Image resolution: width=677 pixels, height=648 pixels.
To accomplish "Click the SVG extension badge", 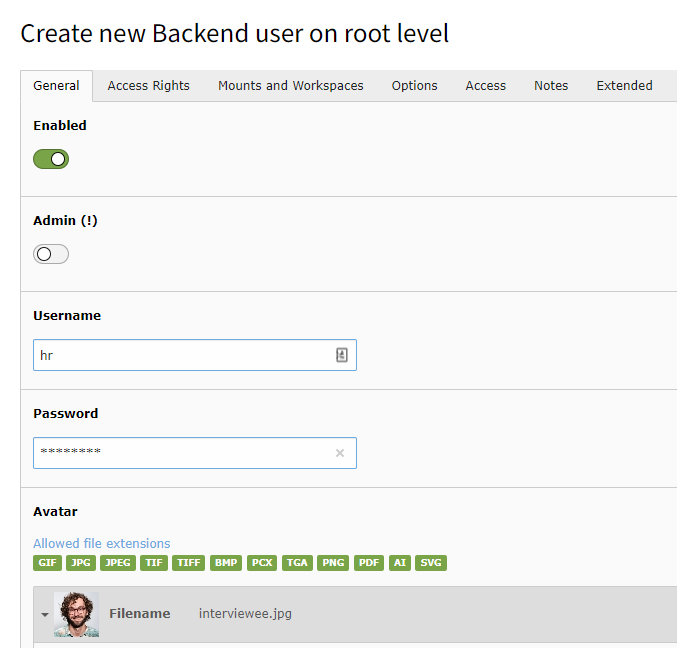I will click(x=431, y=563).
